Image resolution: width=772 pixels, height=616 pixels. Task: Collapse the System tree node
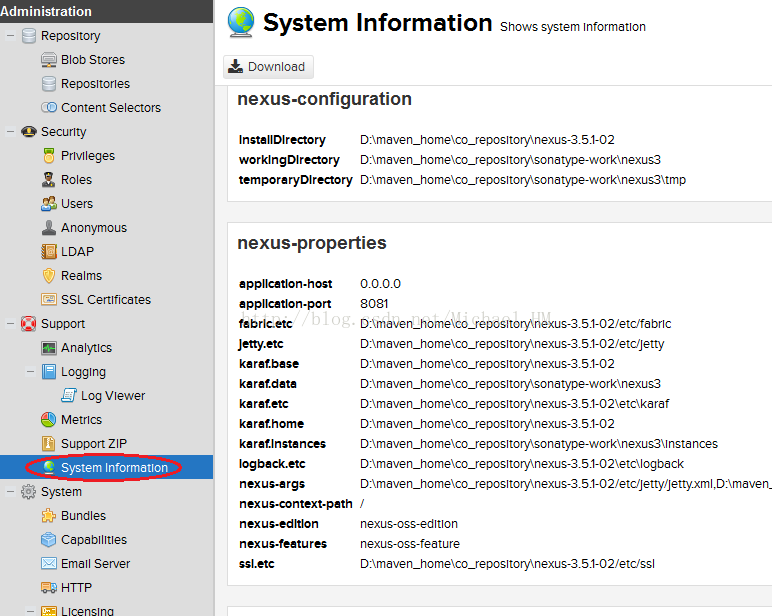pyautogui.click(x=10, y=492)
